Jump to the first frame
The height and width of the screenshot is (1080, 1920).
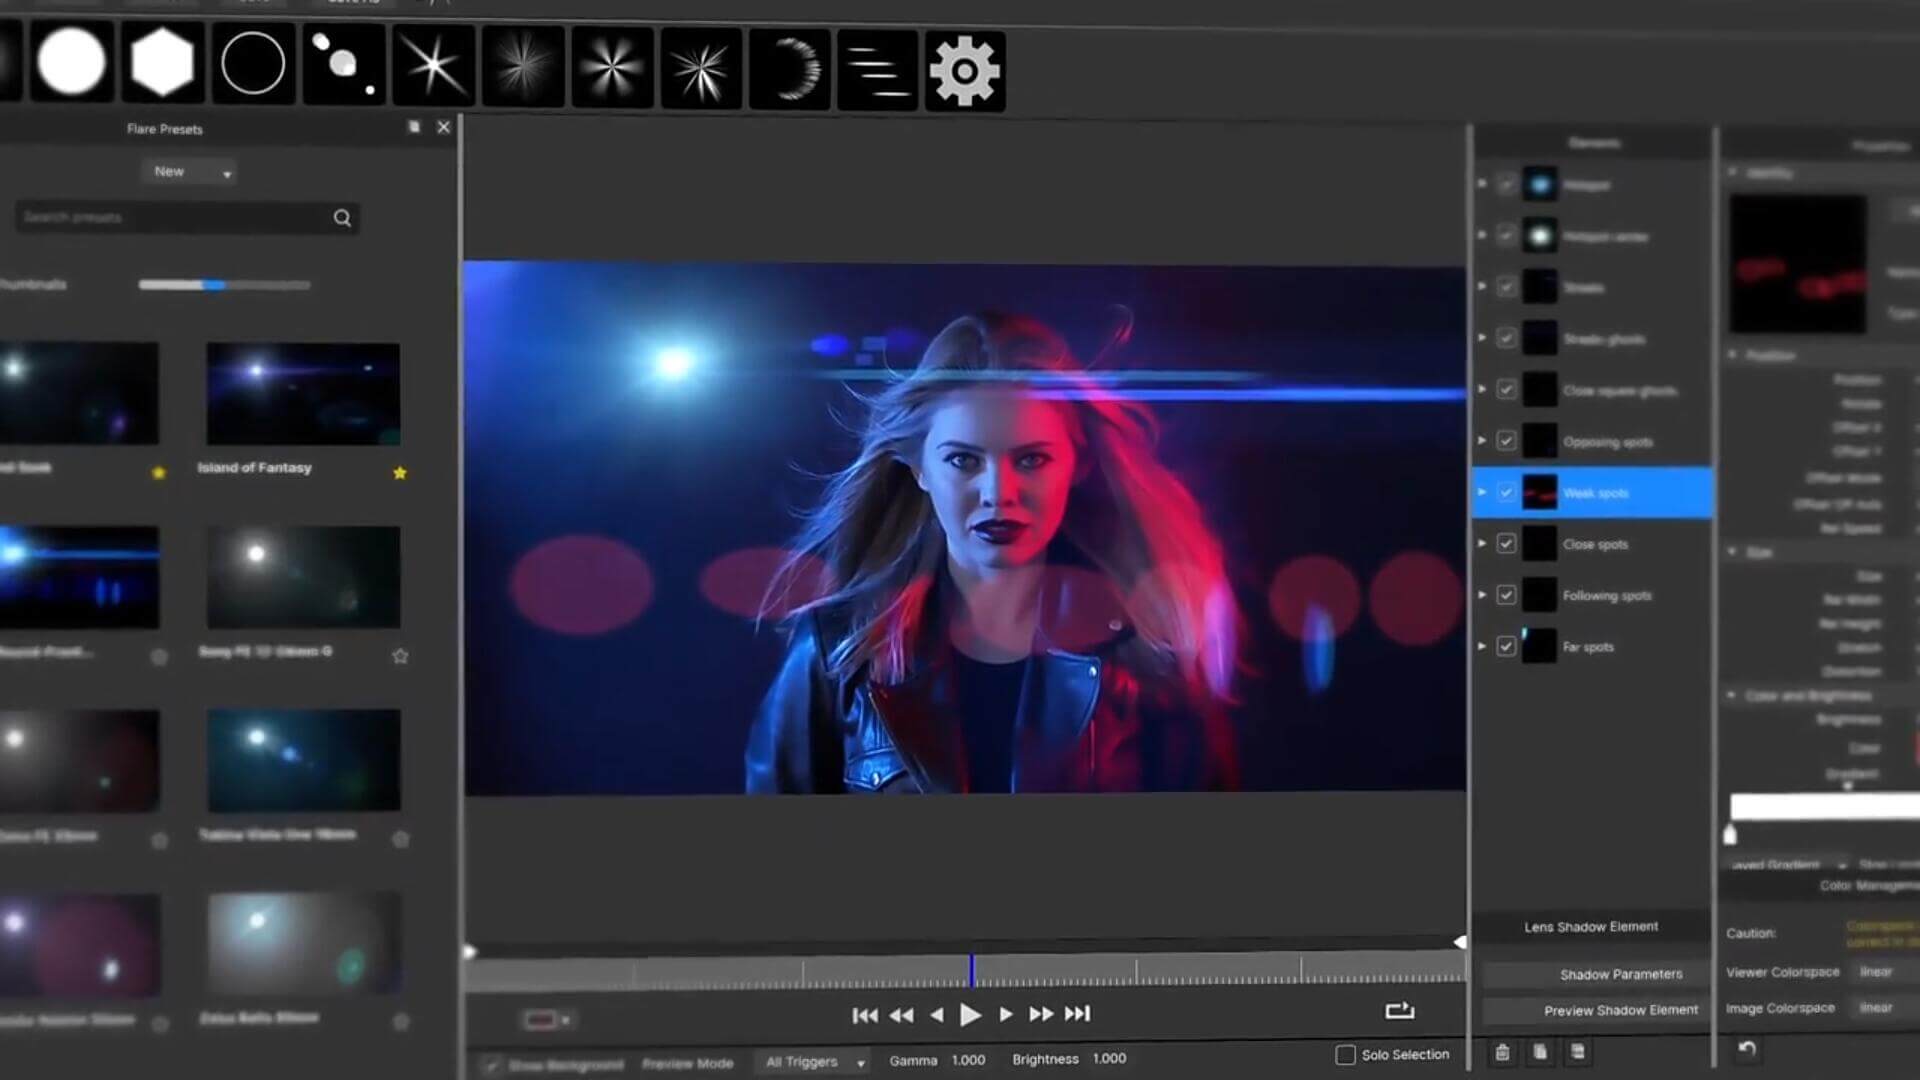[865, 1015]
